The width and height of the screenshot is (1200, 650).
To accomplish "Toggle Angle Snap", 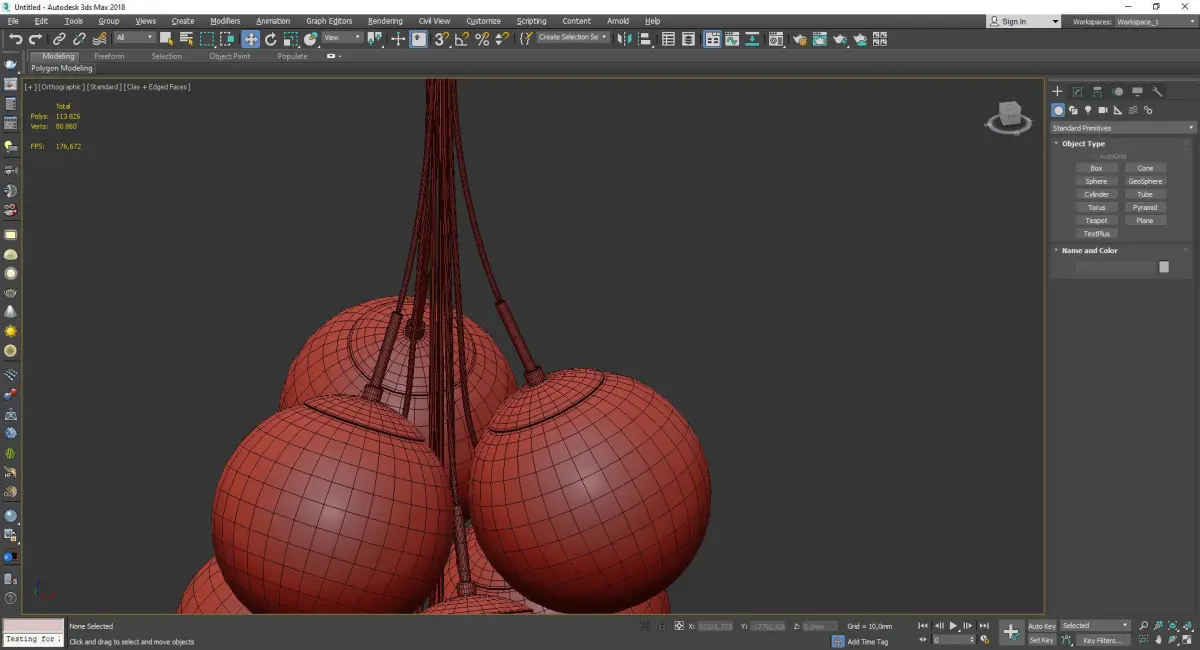I will click(x=462, y=39).
